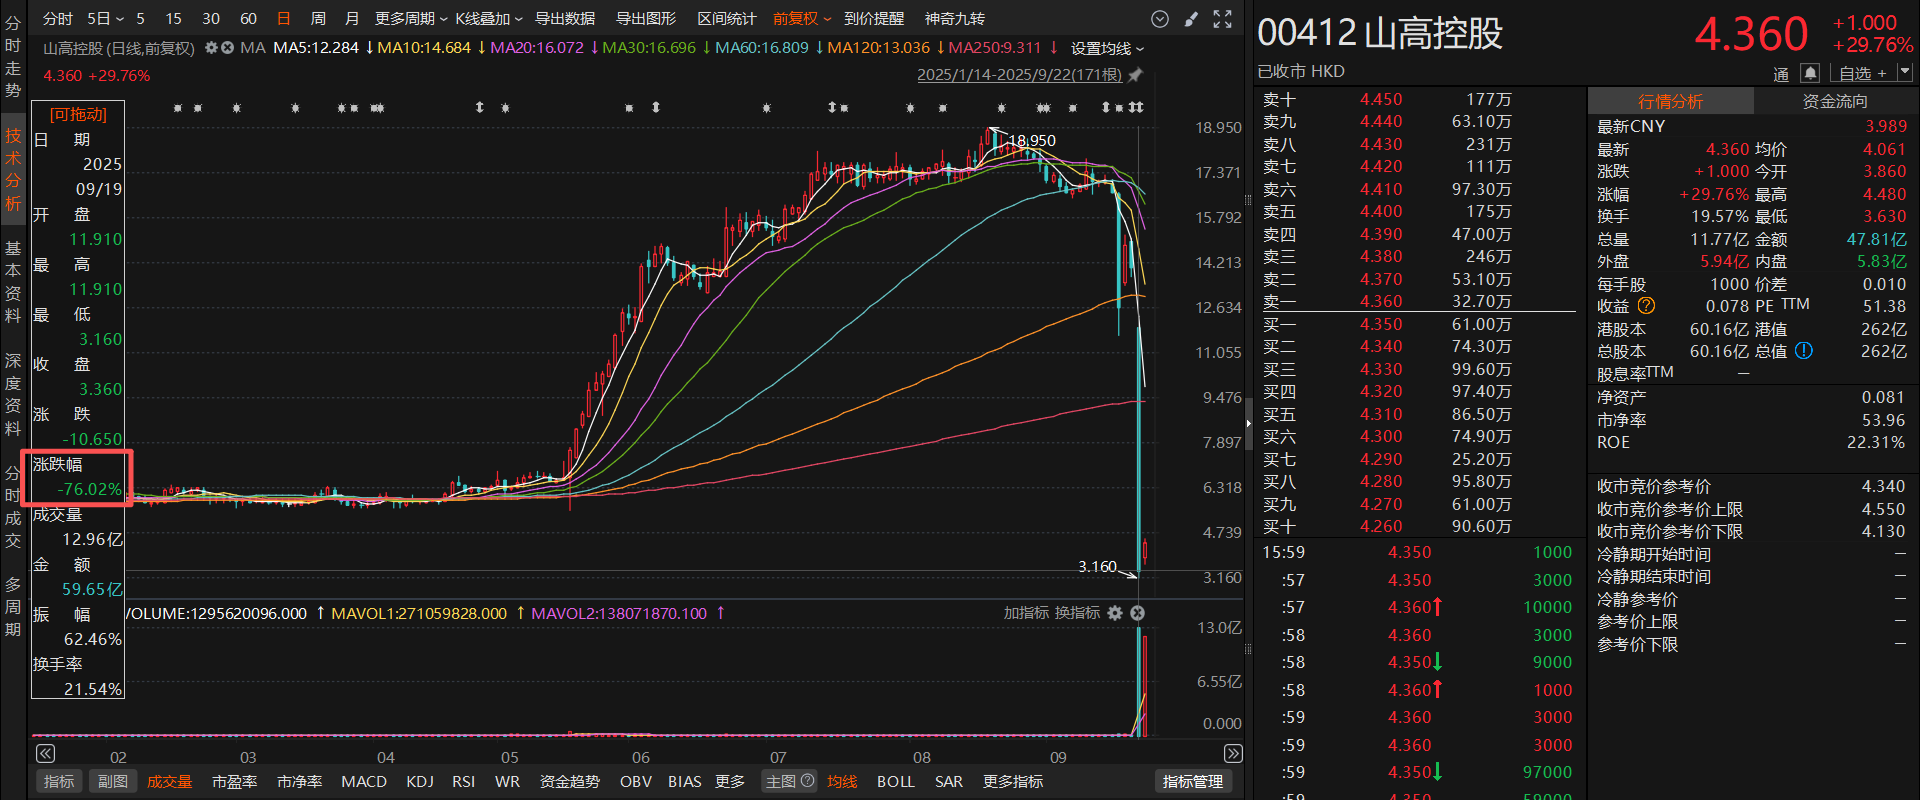Toggle the 副图 sub-chart button
This screenshot has width=1920, height=800.
point(112,781)
